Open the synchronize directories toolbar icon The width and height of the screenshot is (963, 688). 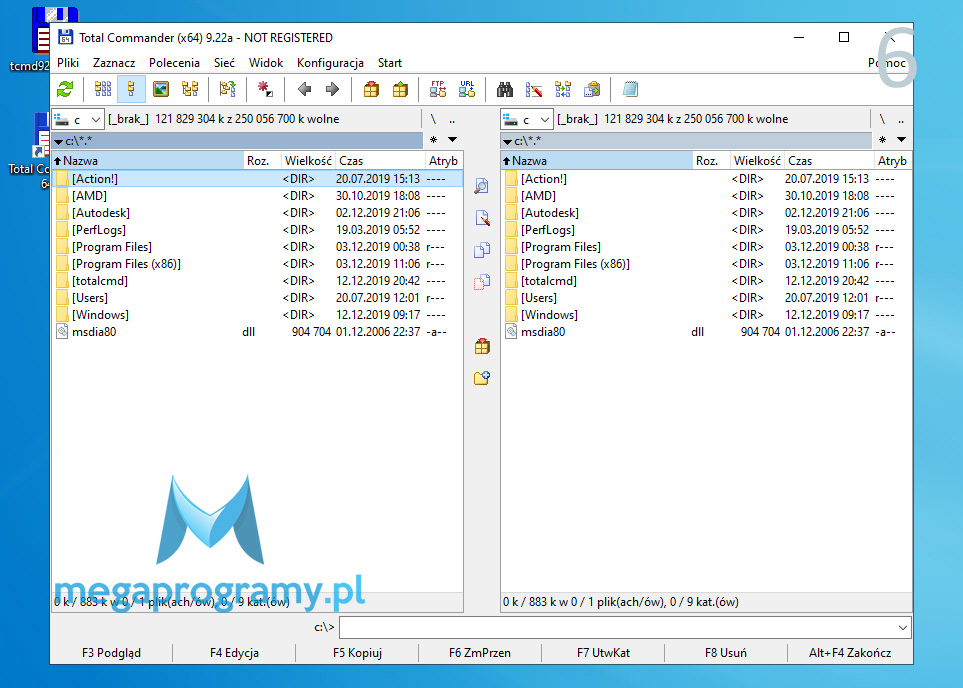(x=563, y=90)
